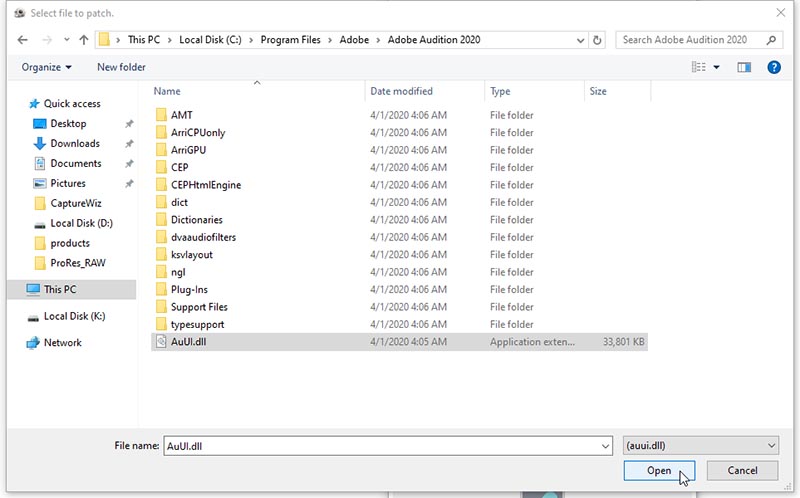Screen dimensions: 800x498
Task: Select the Dictionaries folder icon
Action: tap(161, 219)
